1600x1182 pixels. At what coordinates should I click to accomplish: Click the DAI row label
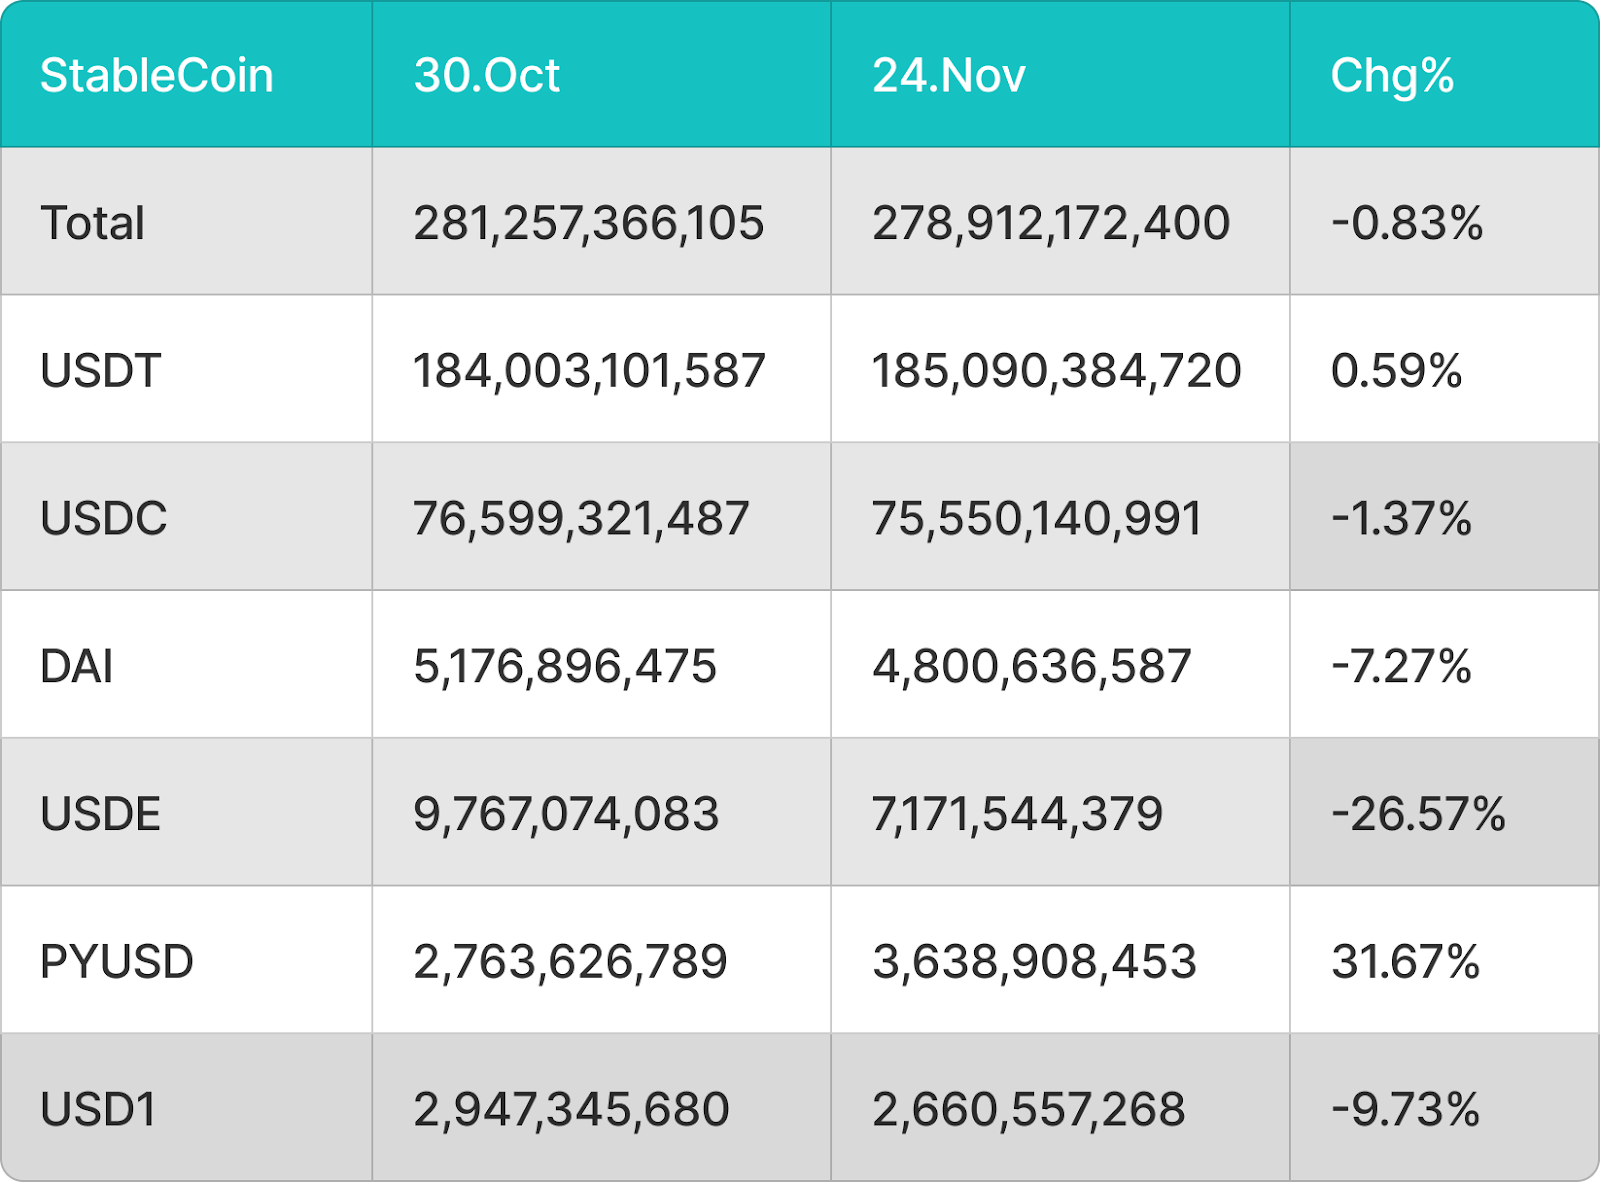point(76,666)
